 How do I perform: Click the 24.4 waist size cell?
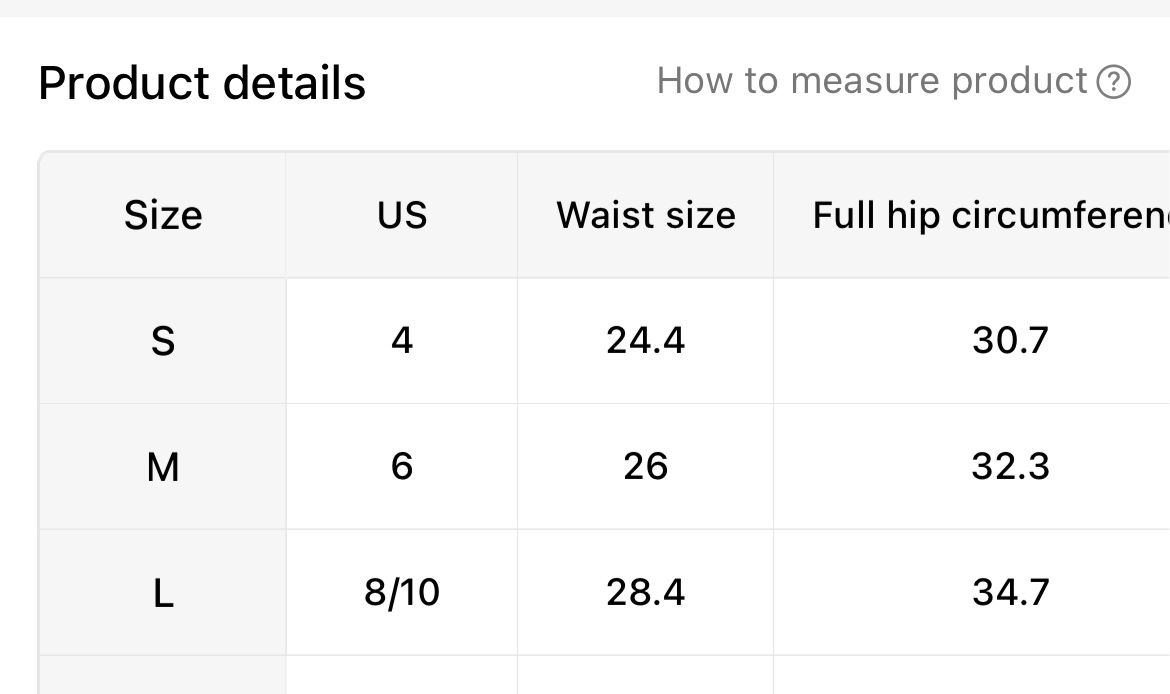pos(645,341)
